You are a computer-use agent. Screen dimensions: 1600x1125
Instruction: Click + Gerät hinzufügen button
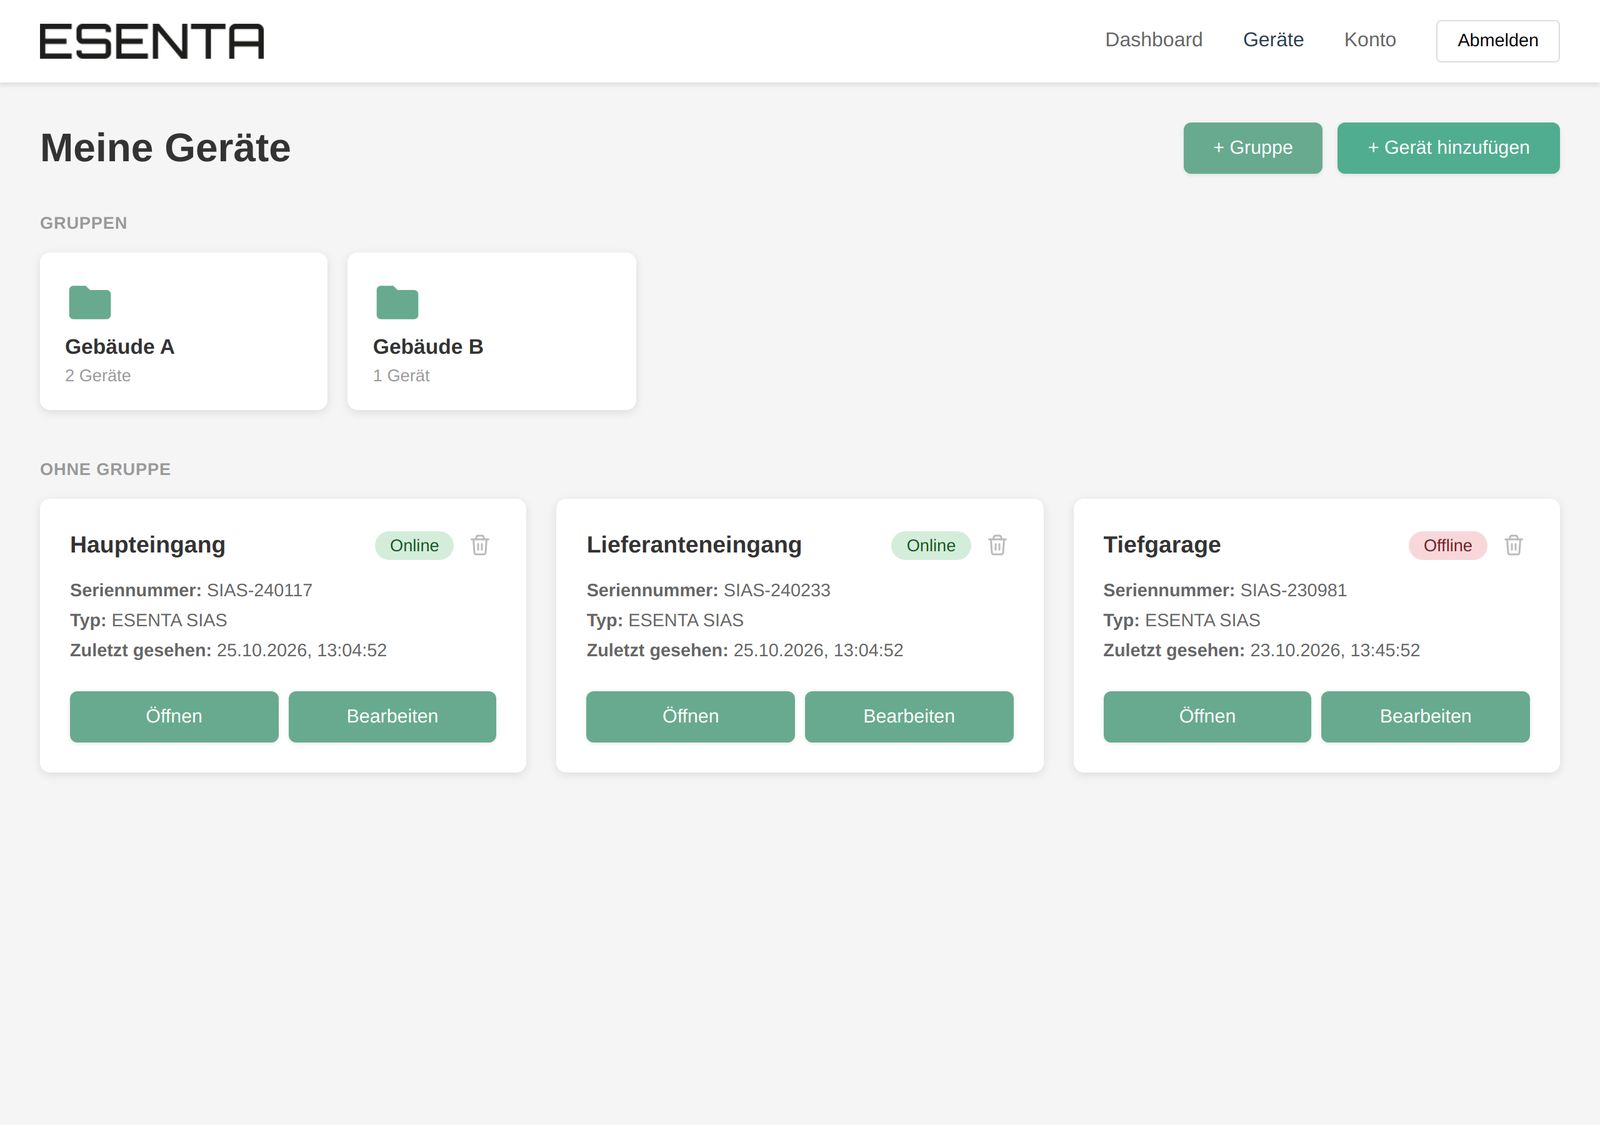tap(1448, 148)
